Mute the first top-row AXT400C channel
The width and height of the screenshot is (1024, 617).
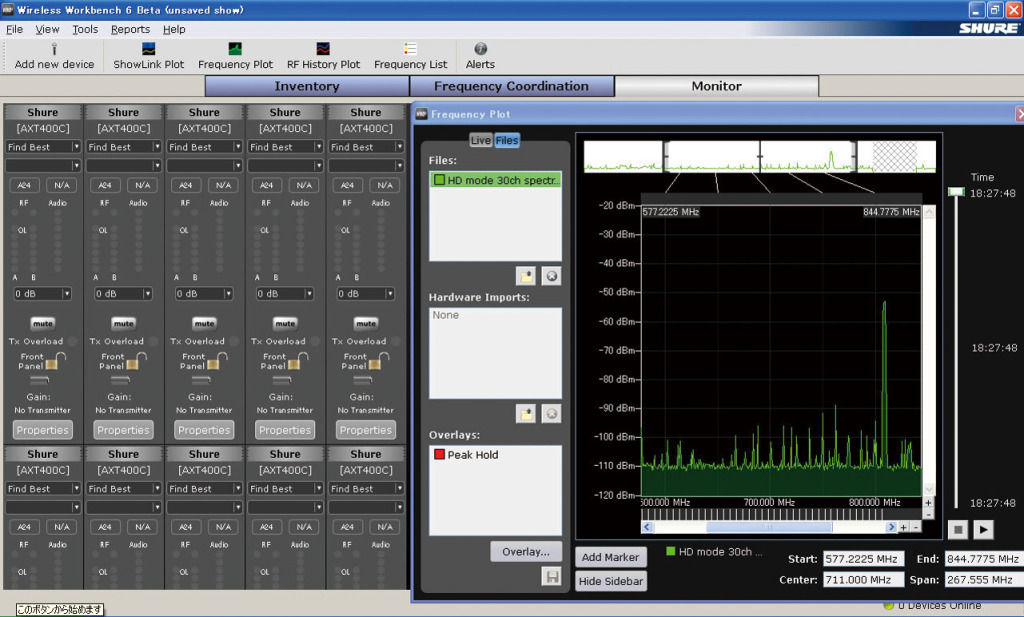(42, 323)
